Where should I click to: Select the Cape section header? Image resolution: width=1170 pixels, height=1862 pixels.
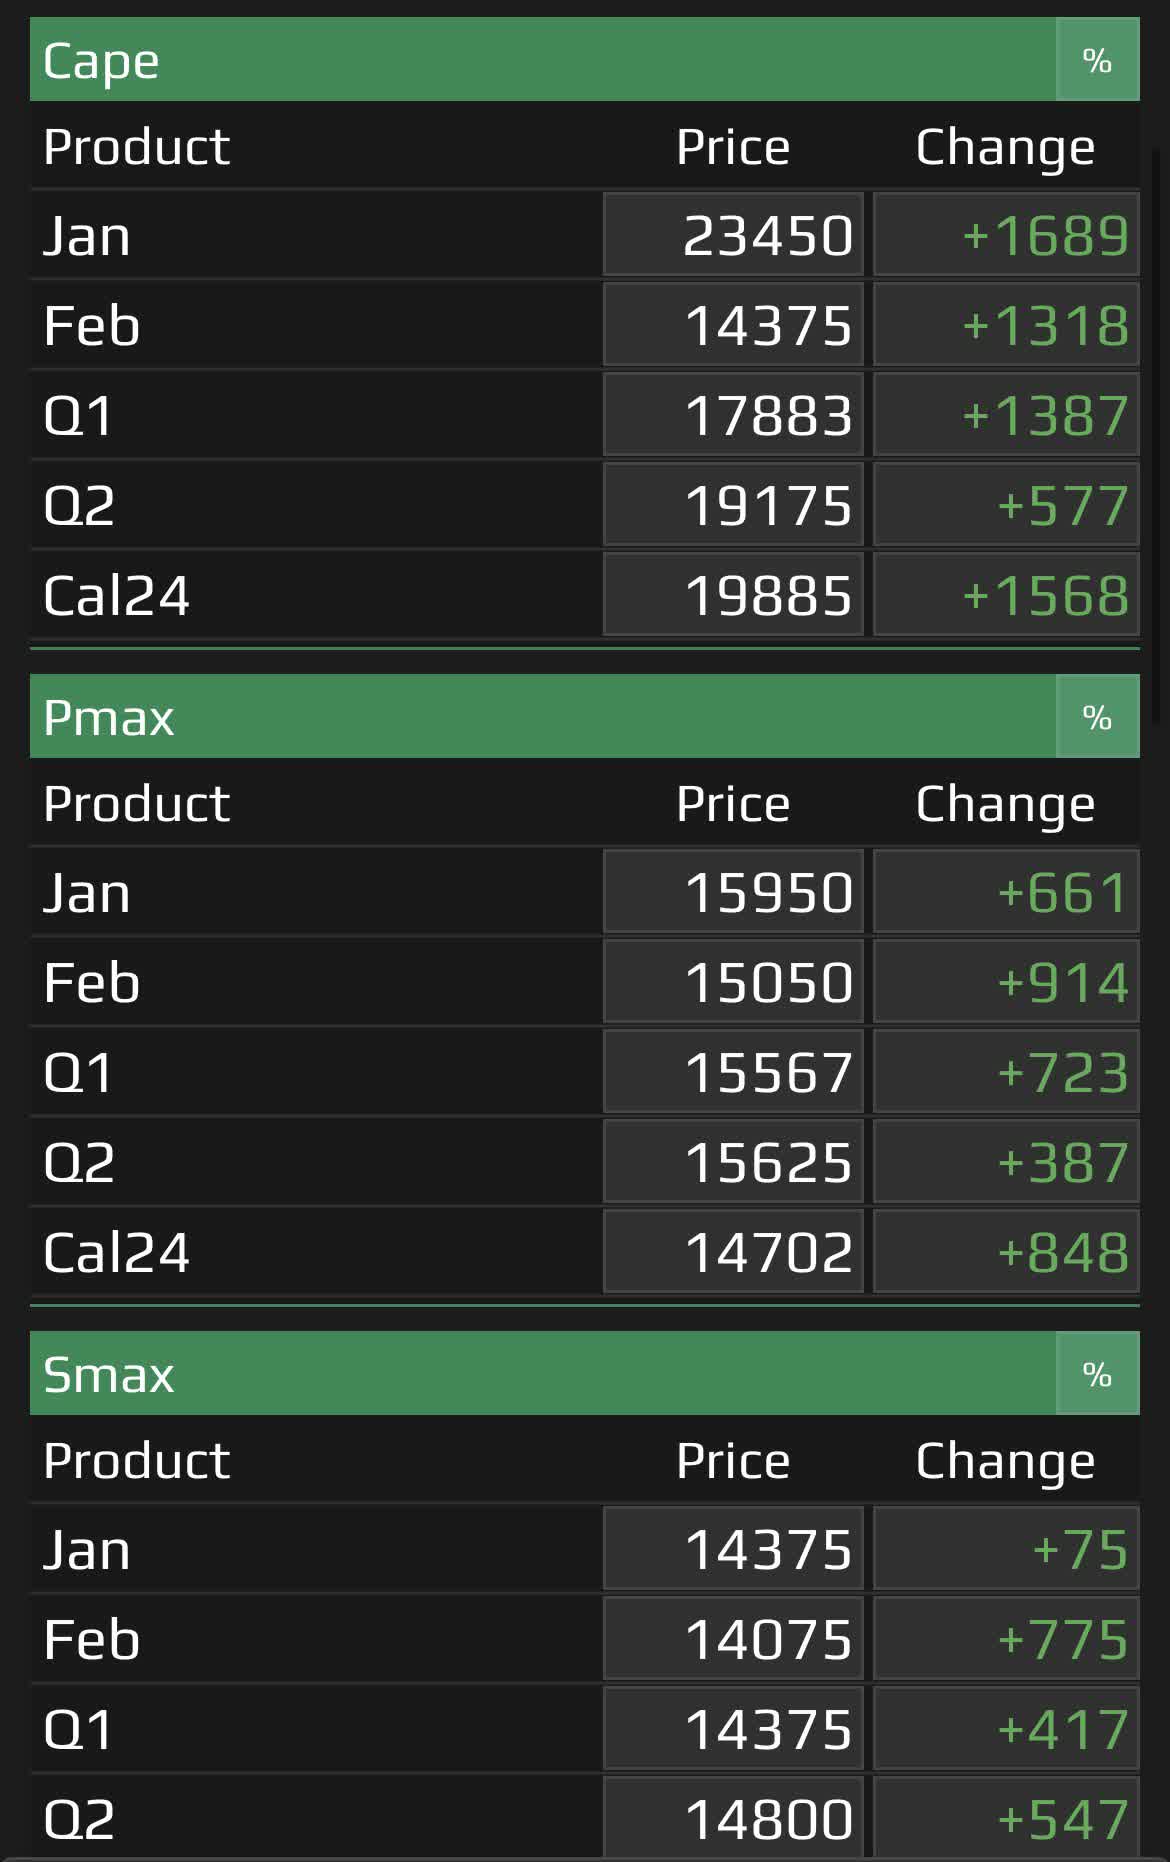pyautogui.click(x=543, y=60)
